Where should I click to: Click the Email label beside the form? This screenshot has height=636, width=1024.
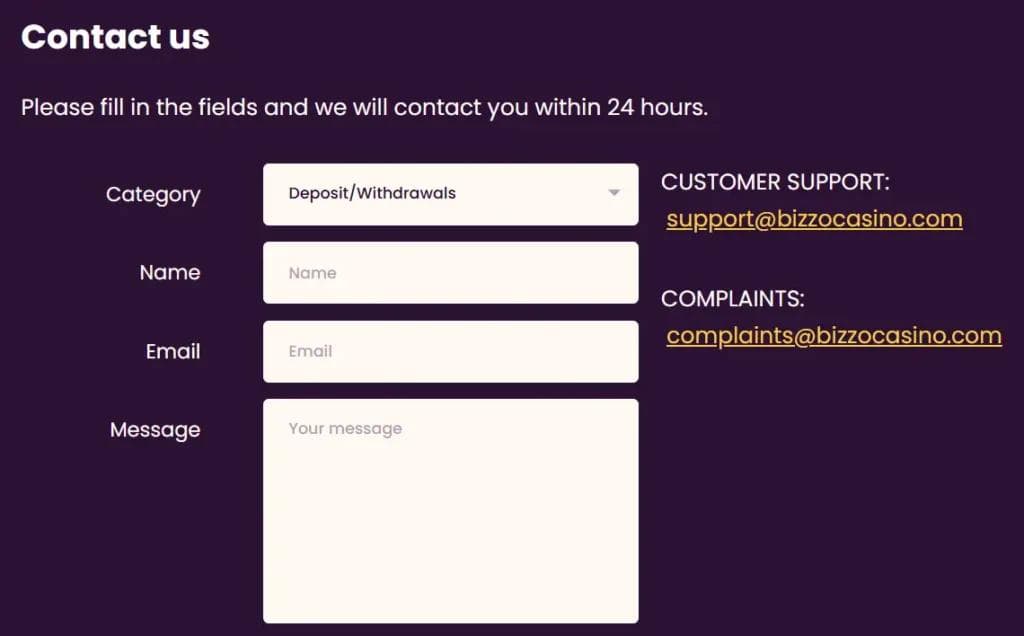click(173, 351)
